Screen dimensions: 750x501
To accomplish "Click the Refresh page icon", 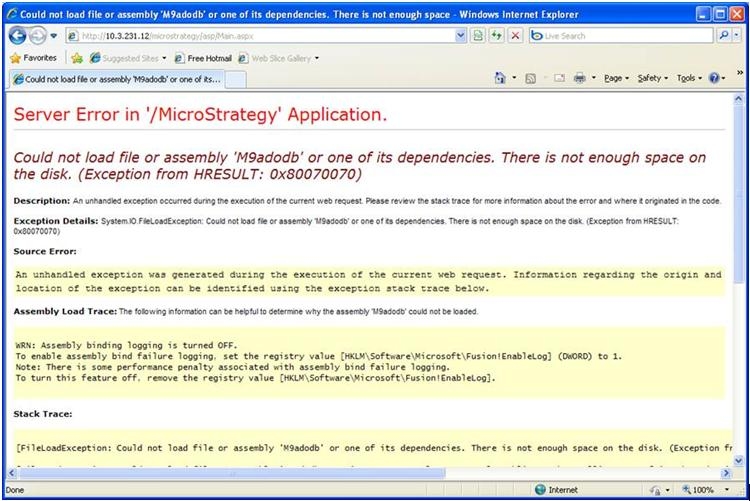I will click(496, 36).
